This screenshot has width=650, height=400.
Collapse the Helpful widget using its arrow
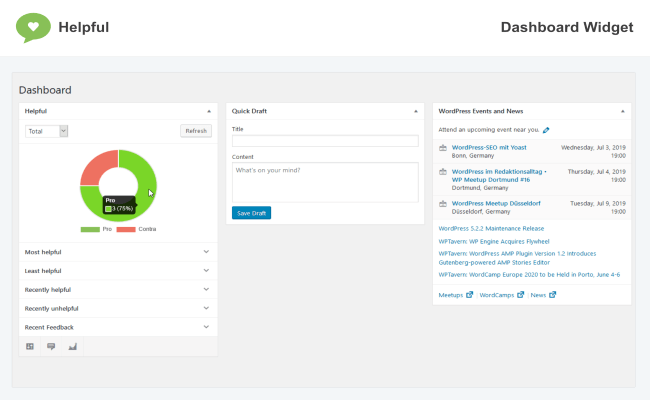[x=209, y=111]
